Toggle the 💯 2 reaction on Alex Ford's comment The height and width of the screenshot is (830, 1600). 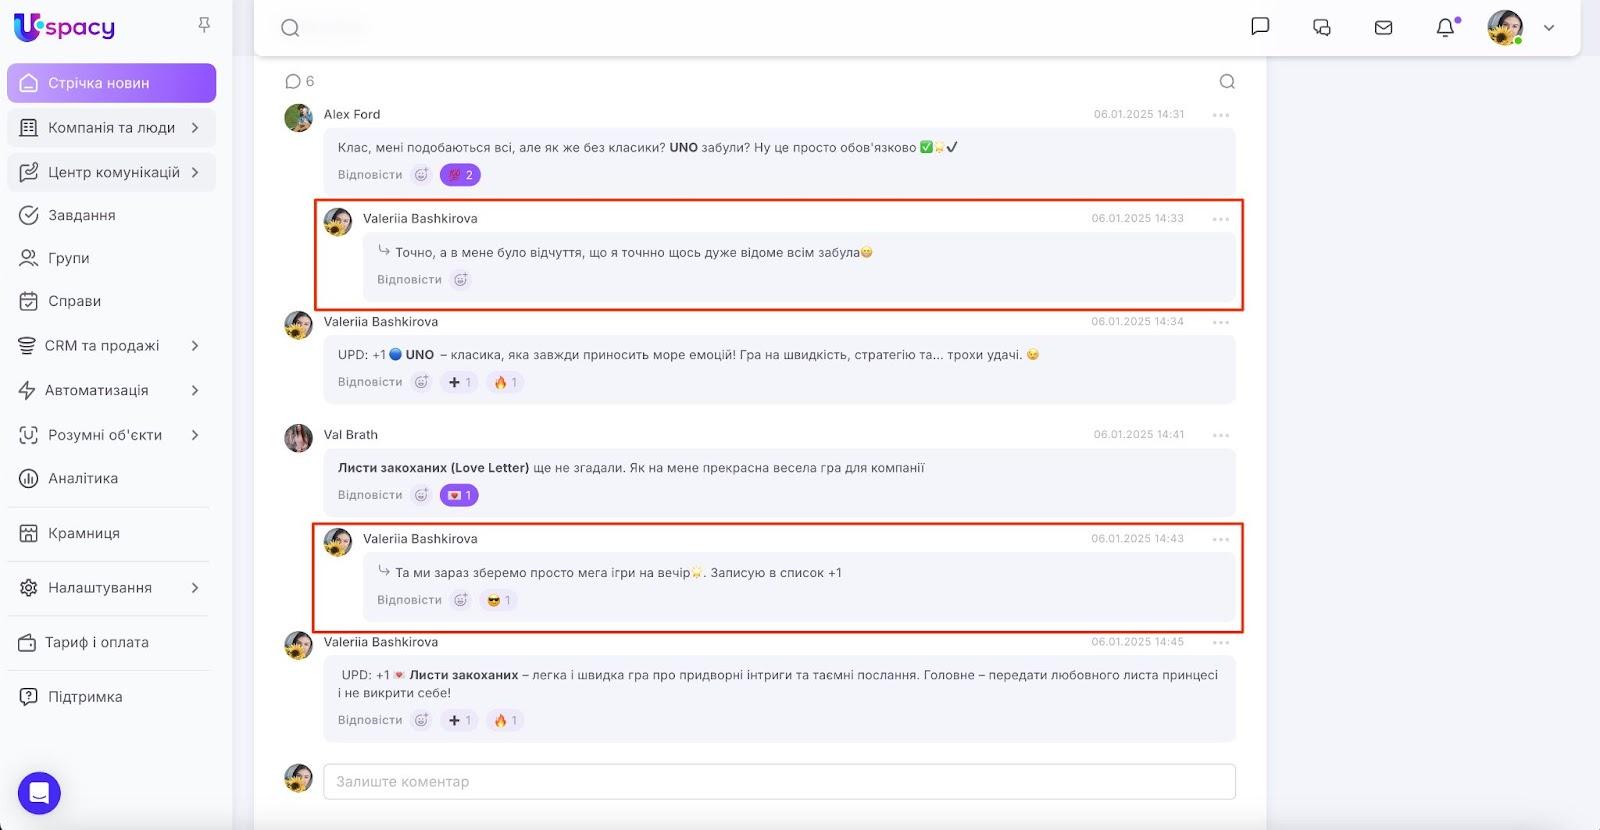[460, 175]
